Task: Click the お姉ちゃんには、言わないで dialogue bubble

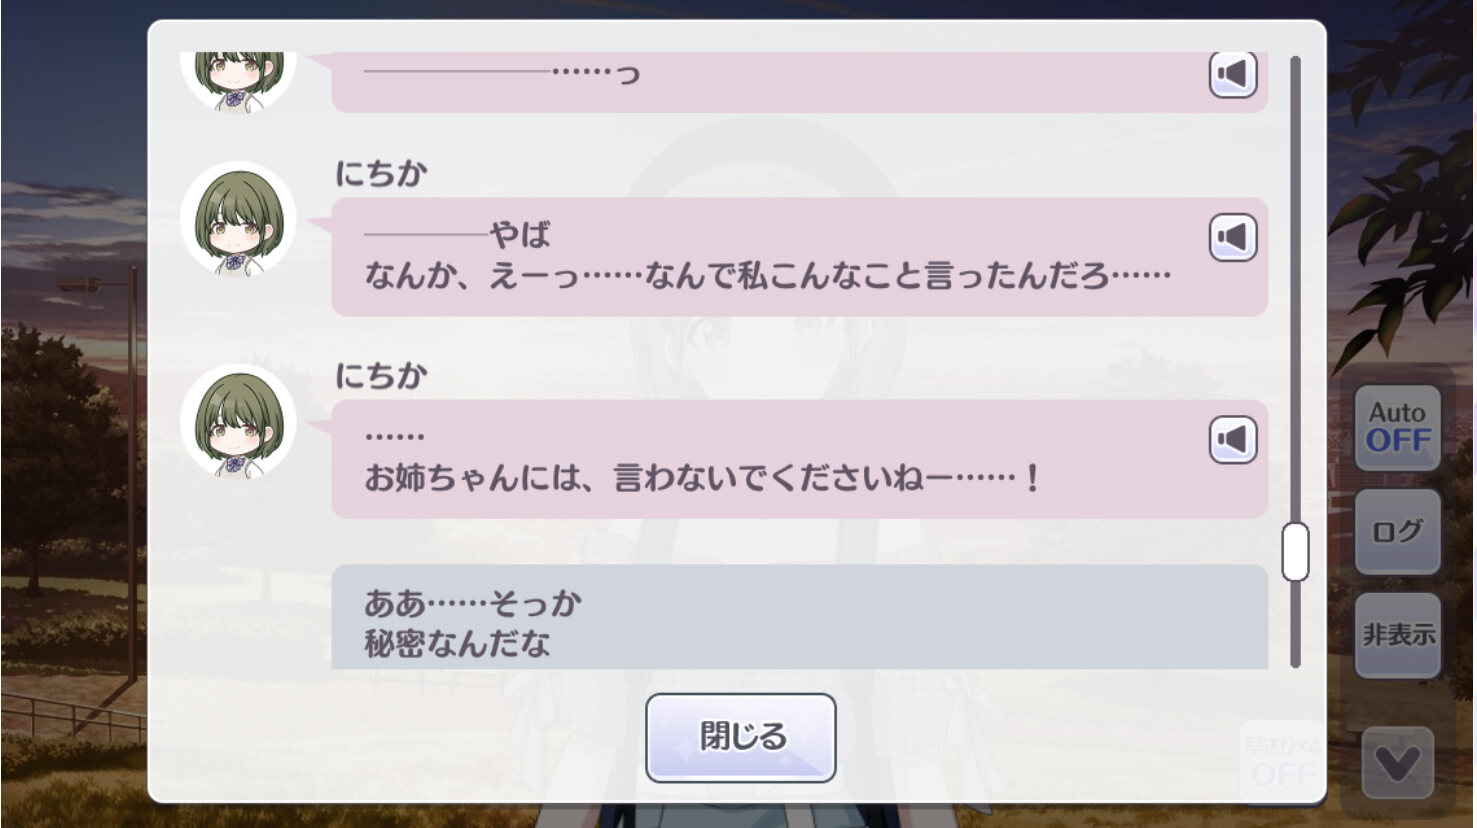Action: tap(800, 459)
